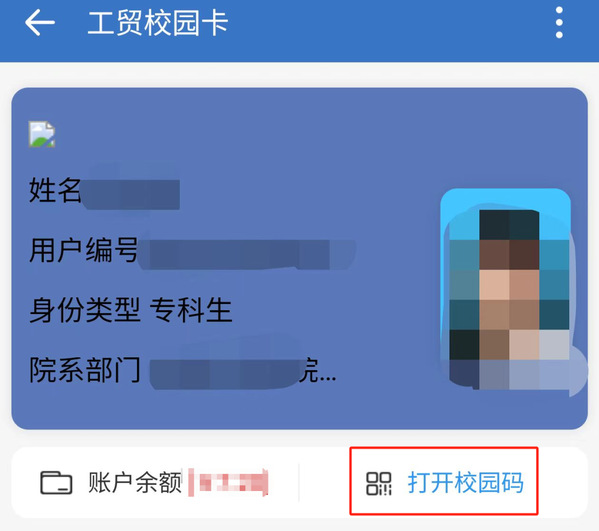Open 打开校园码 link
599x531 pixels.
click(465, 482)
